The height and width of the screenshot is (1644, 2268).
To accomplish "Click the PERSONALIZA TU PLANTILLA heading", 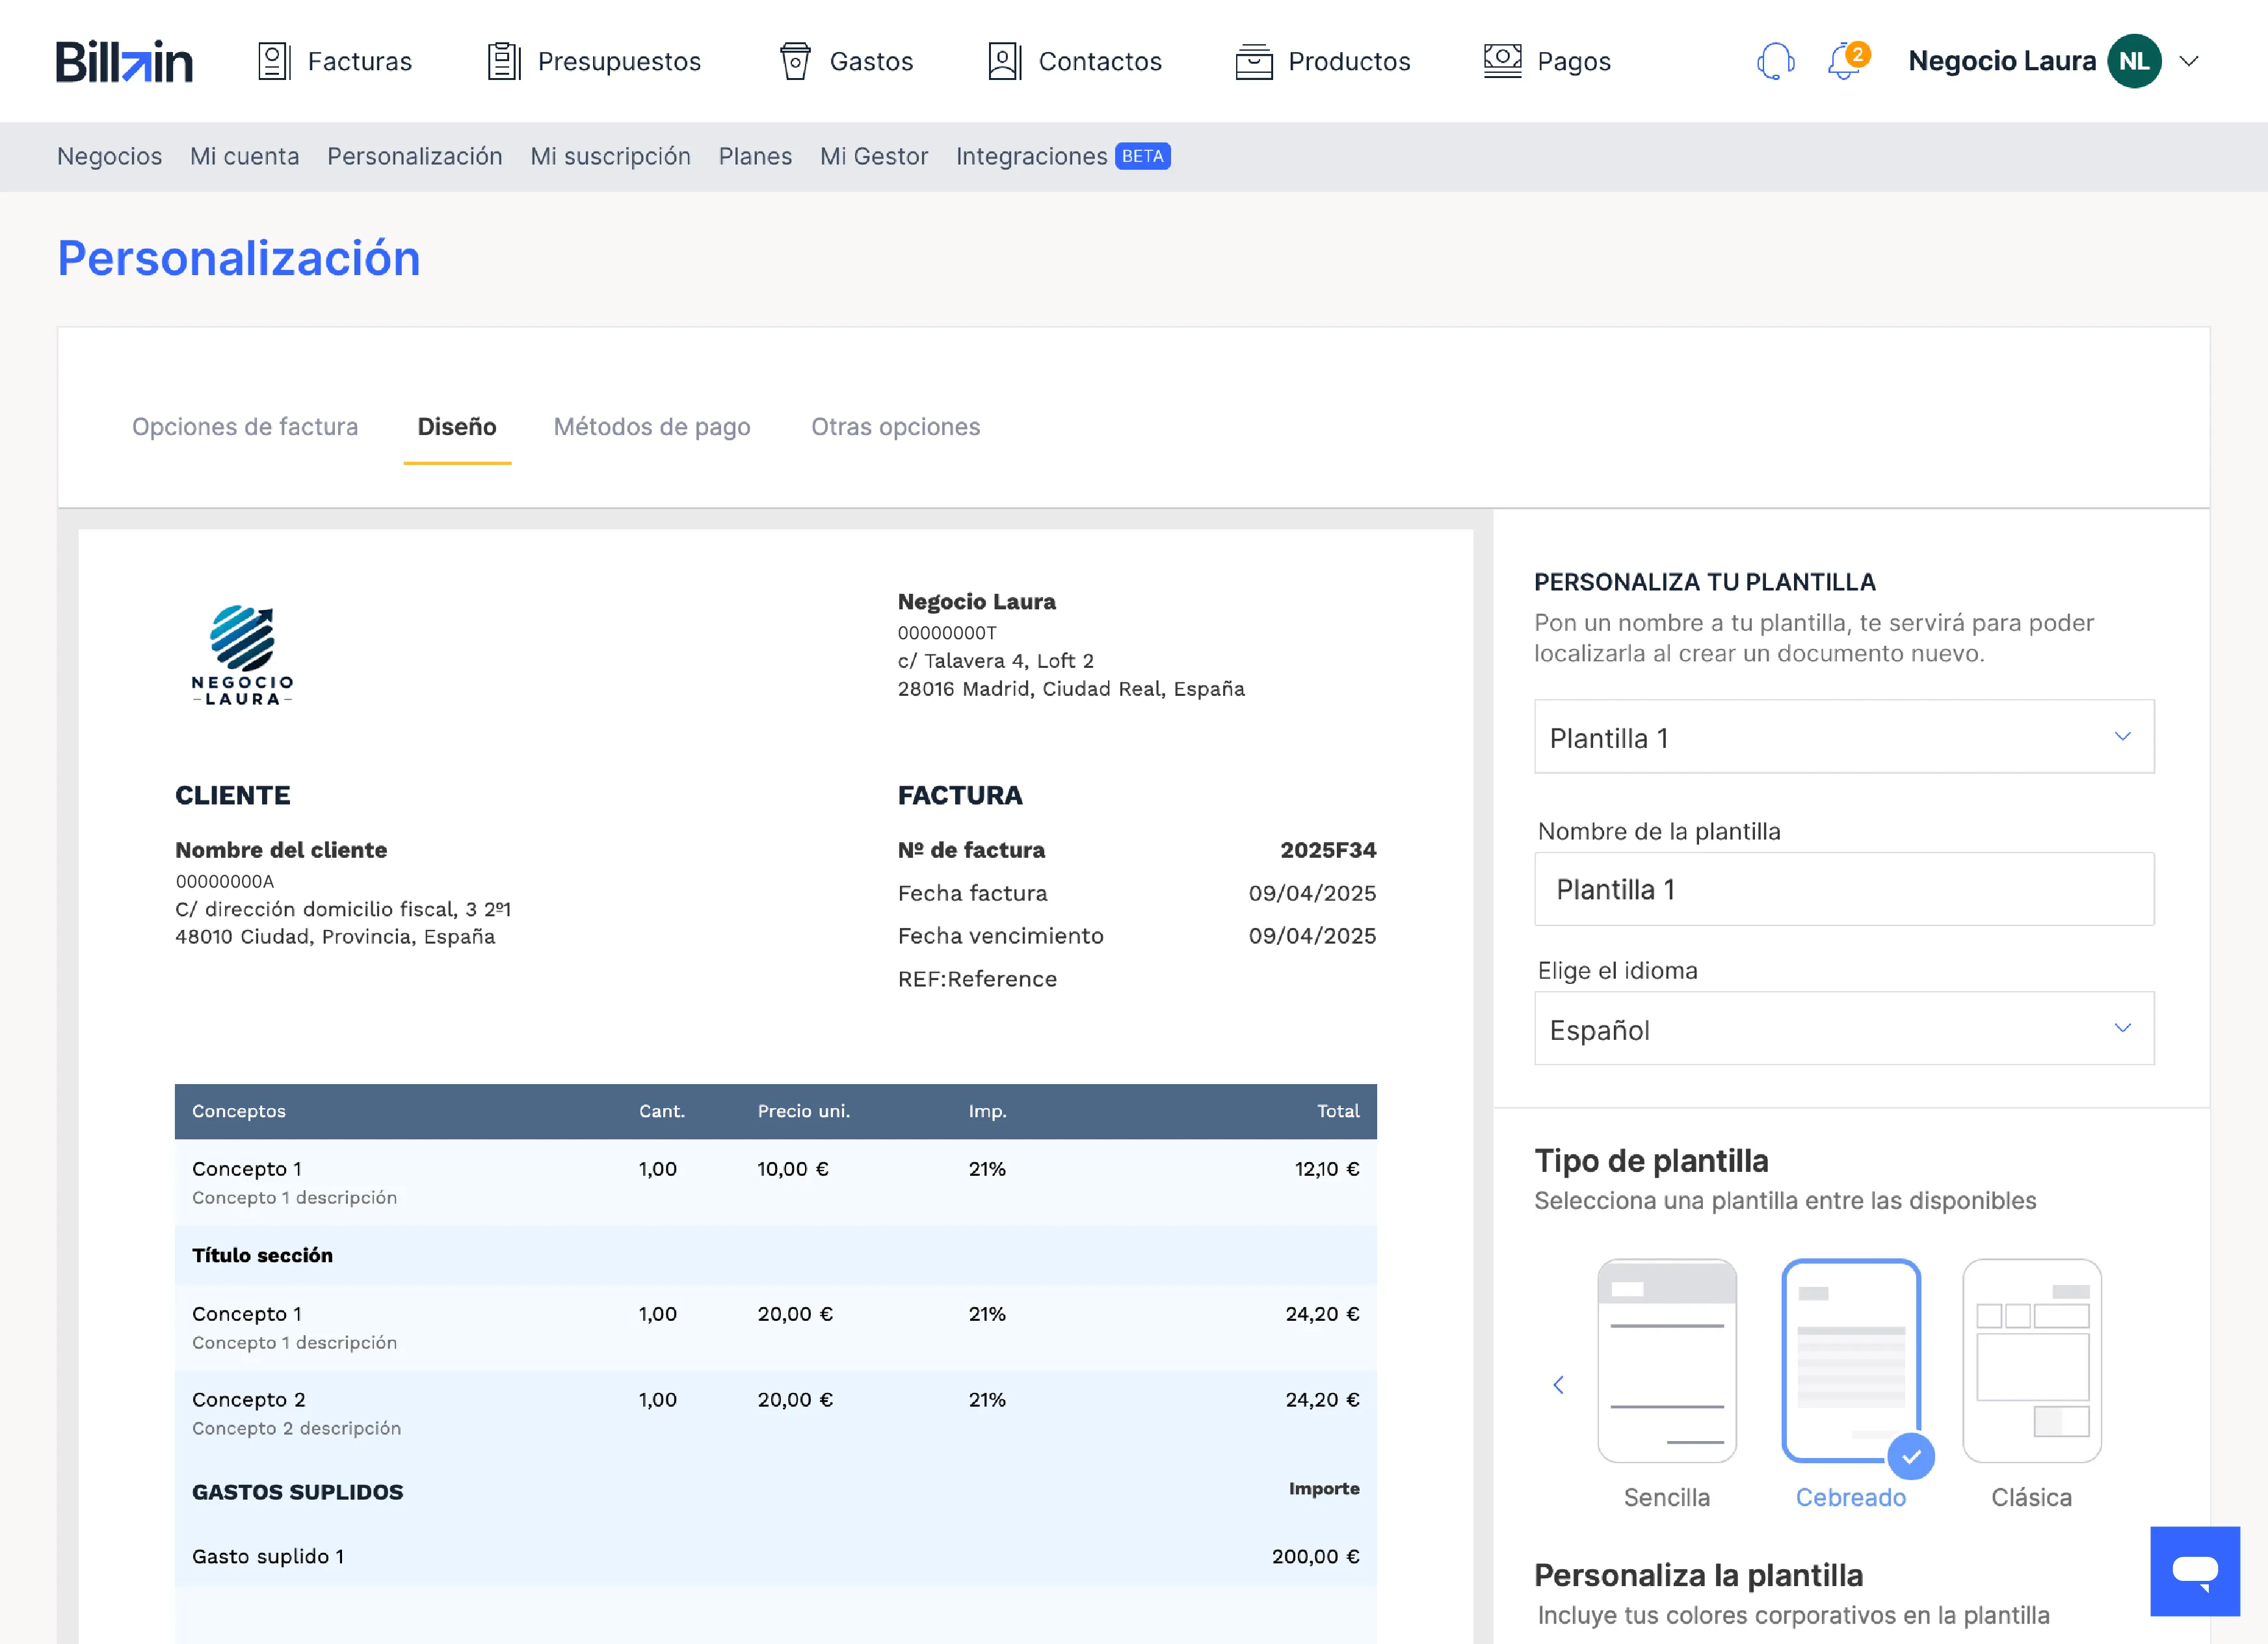I will tap(1705, 582).
